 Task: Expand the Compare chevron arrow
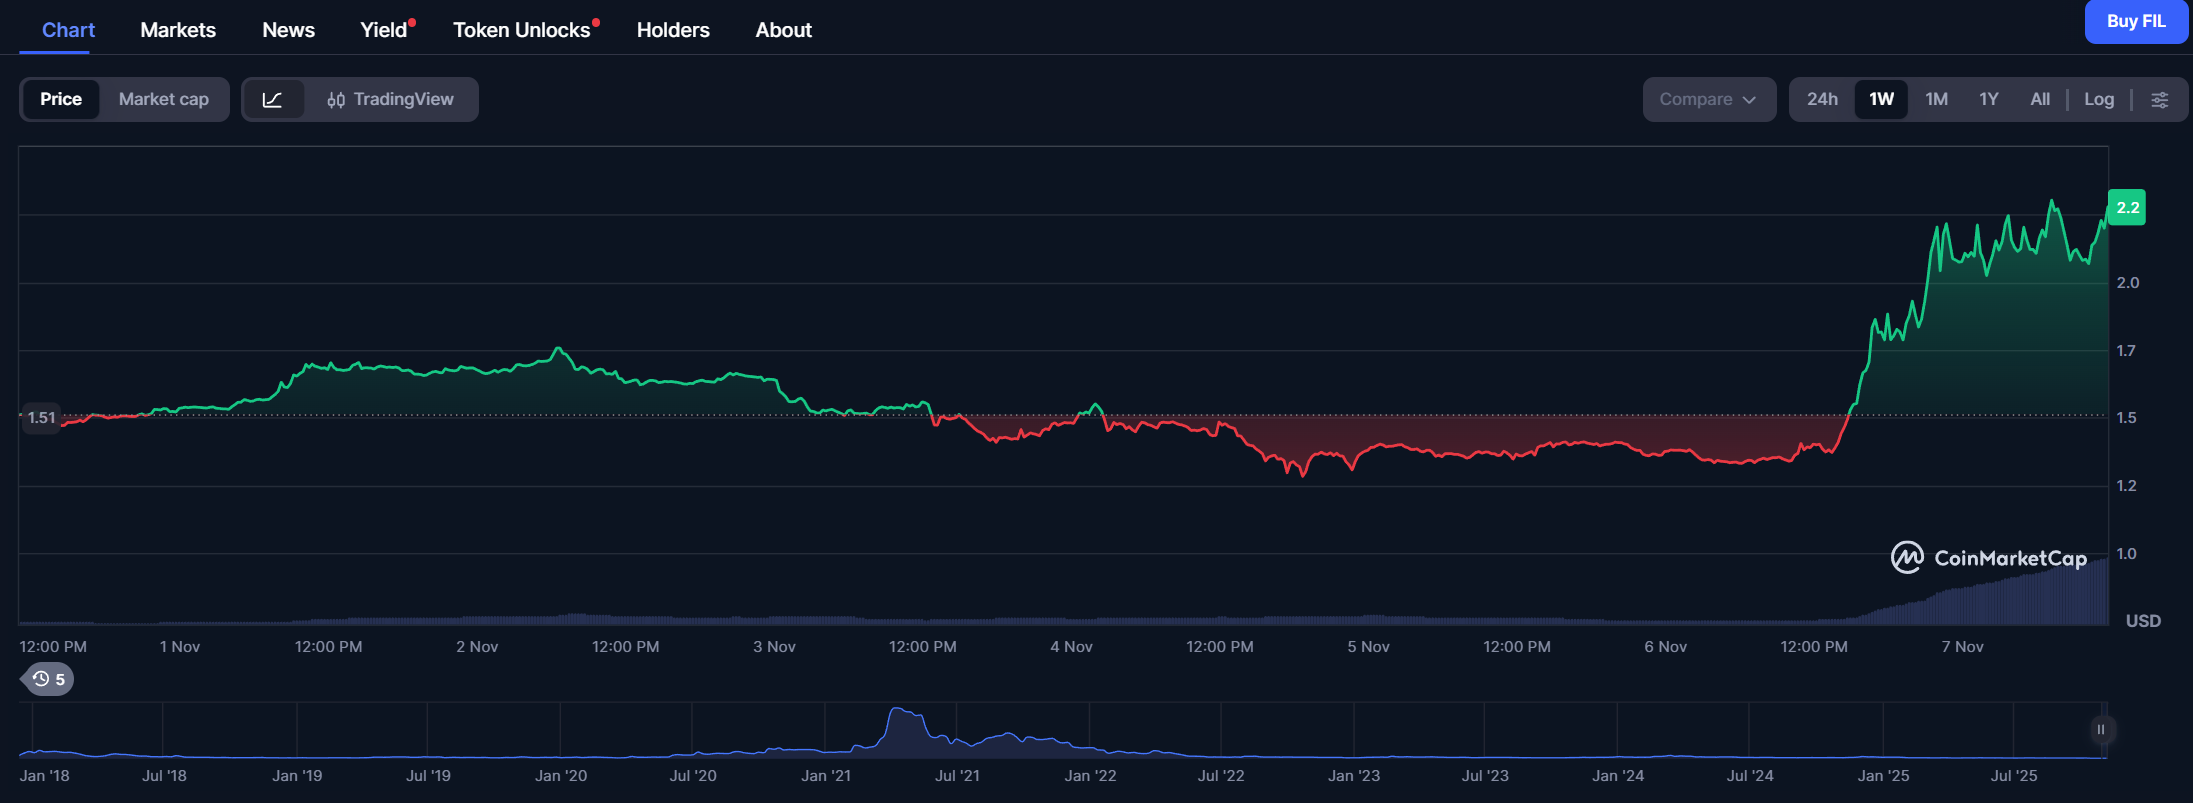(1749, 100)
